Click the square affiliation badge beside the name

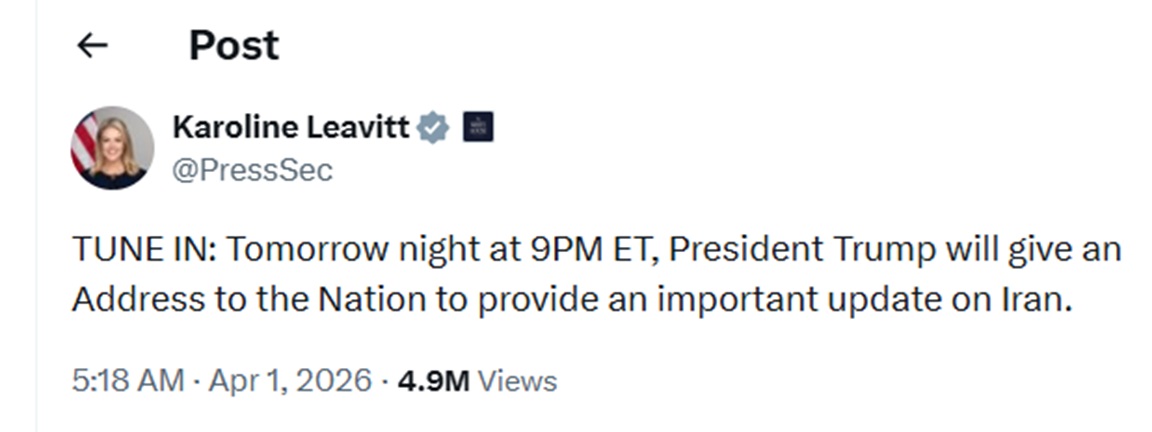point(477,127)
